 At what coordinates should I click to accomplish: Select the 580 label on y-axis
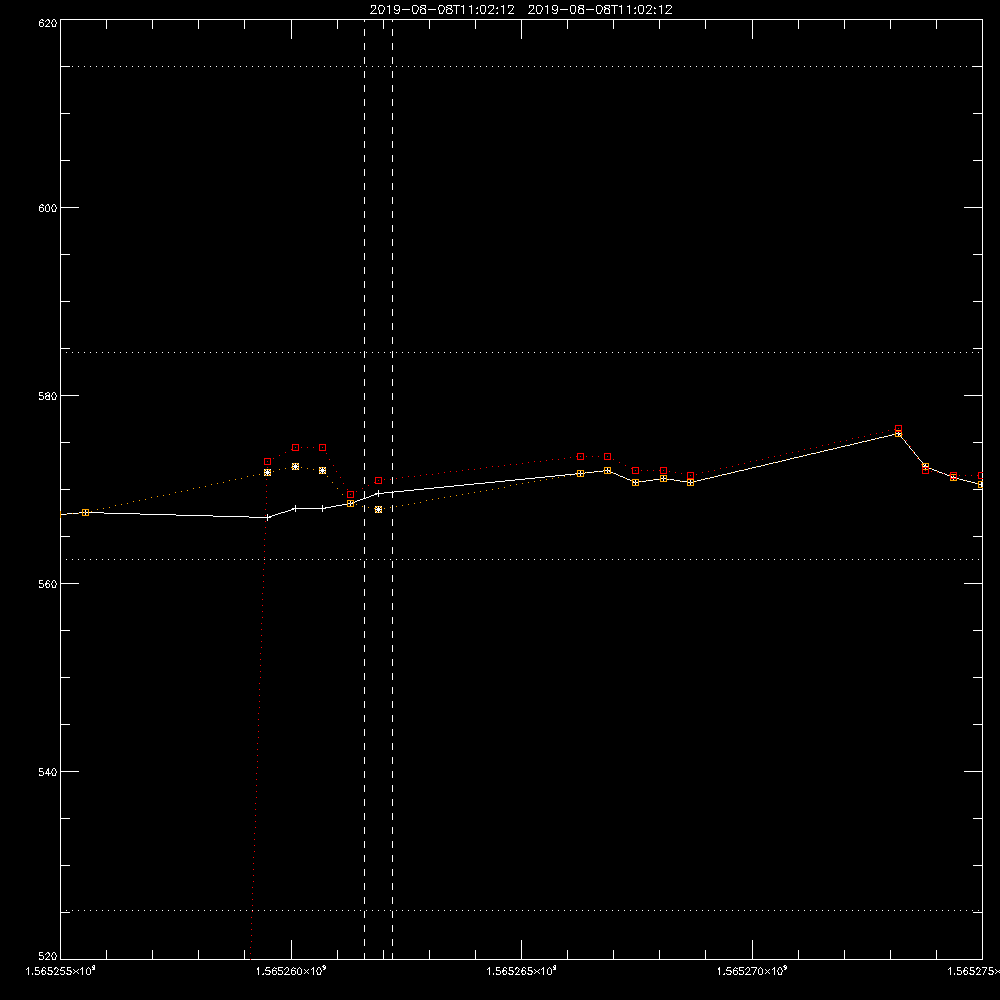click(48, 396)
